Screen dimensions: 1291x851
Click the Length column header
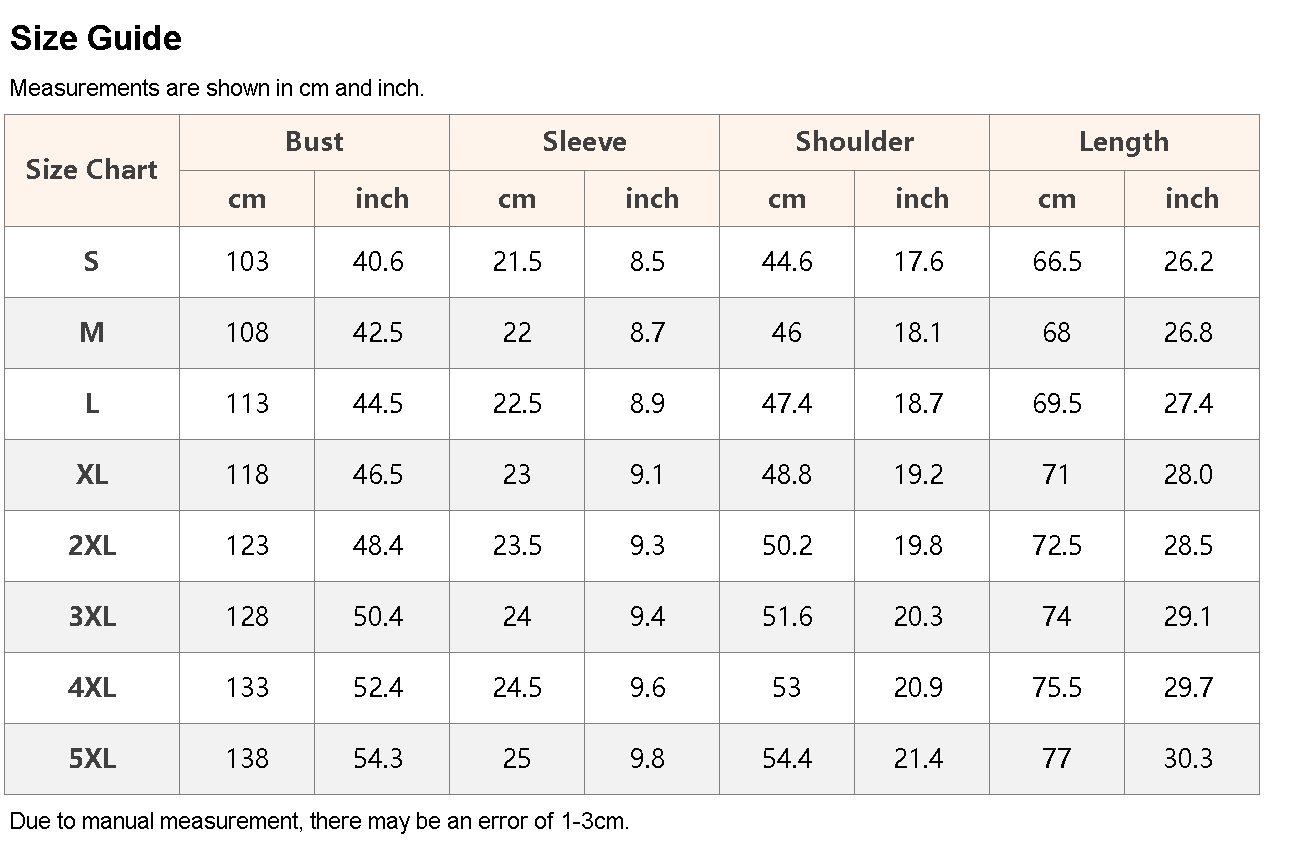click(x=1124, y=142)
